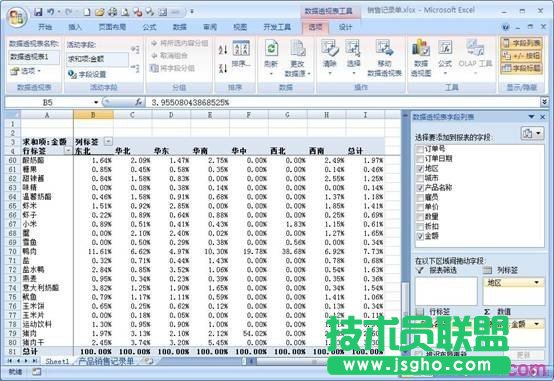Image resolution: width=554 pixels, height=381 pixels.
Task: Click the Insert Worksheet tab icon
Action: click(x=149, y=361)
